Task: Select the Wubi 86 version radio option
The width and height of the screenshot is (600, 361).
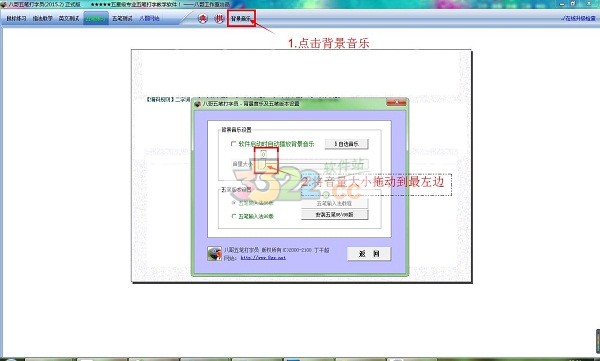Action: pyautogui.click(x=234, y=203)
